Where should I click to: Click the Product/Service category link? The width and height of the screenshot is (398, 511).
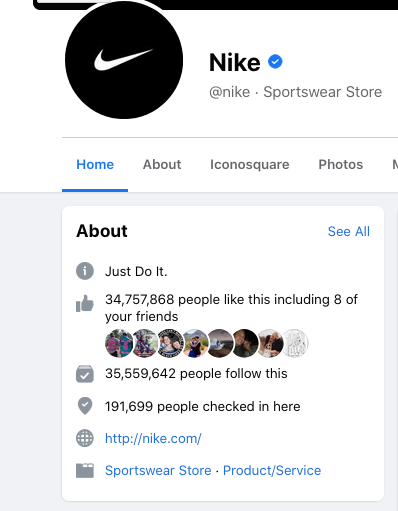[x=272, y=470]
